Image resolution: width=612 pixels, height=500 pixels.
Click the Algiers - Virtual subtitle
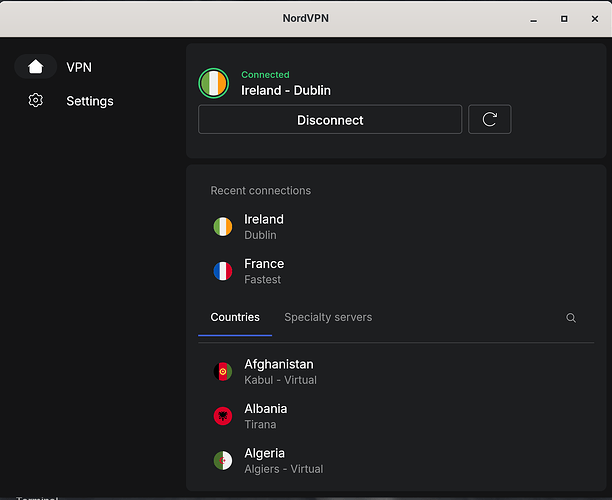click(283, 469)
